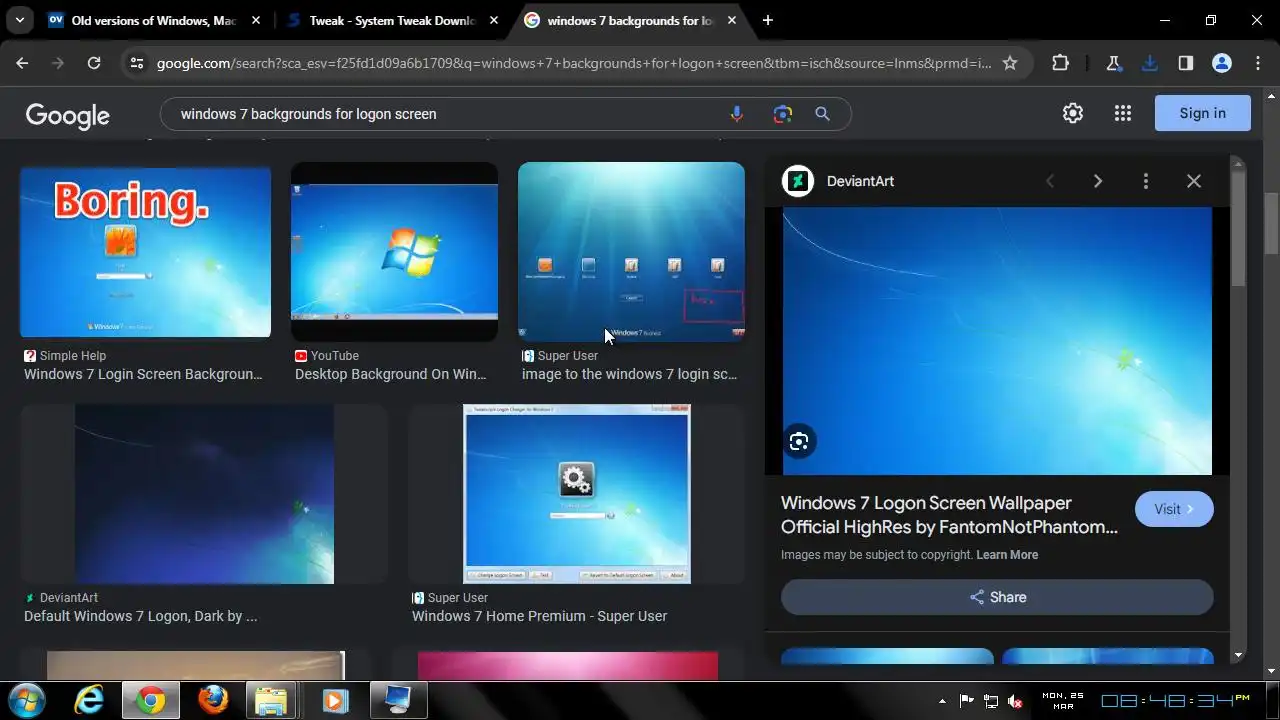
Task: Open Desktop Background On Win... YouTube link
Action: pyautogui.click(x=390, y=374)
